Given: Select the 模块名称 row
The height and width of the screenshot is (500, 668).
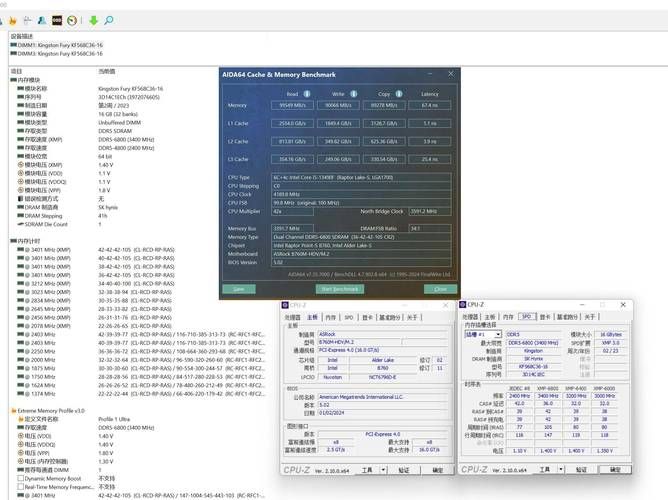Looking at the screenshot, I should (89, 89).
